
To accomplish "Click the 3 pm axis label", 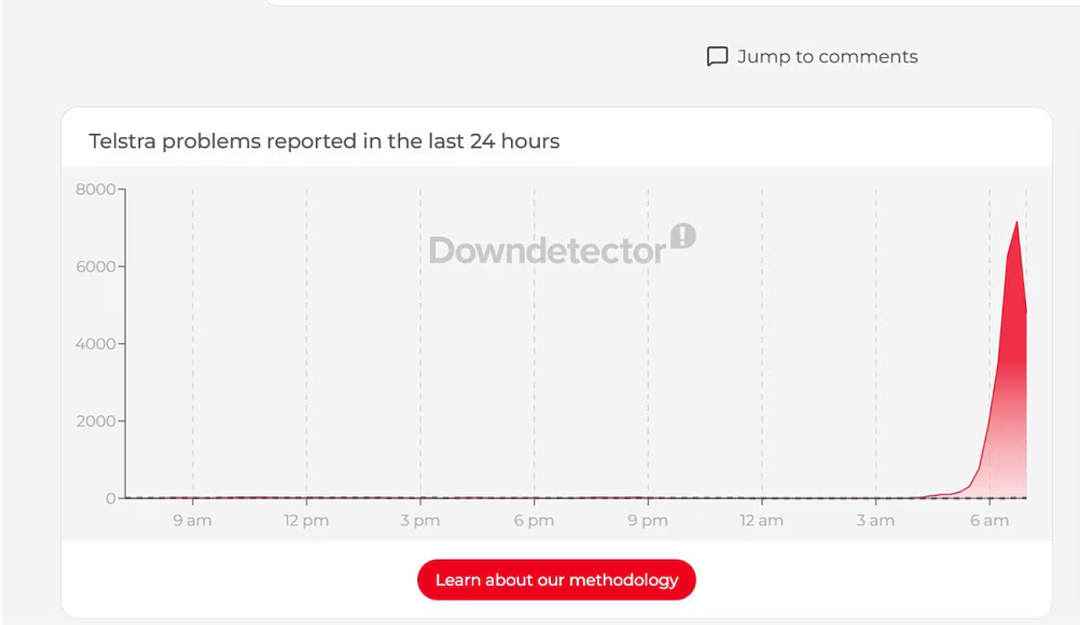I will (x=420, y=520).
